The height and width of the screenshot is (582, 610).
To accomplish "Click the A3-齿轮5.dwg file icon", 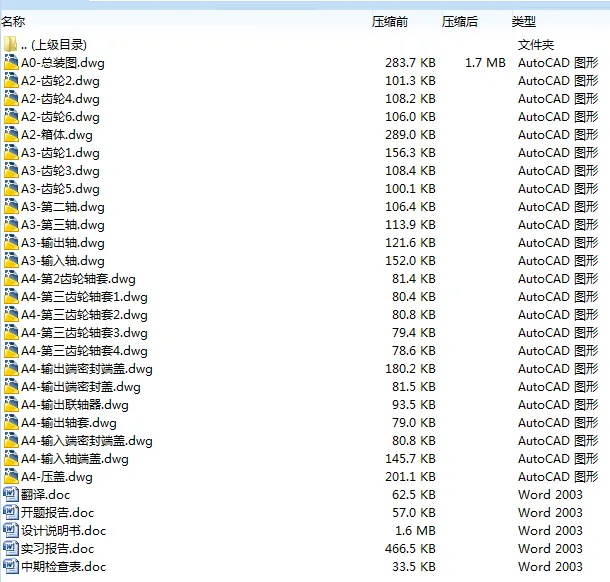I will point(11,189).
